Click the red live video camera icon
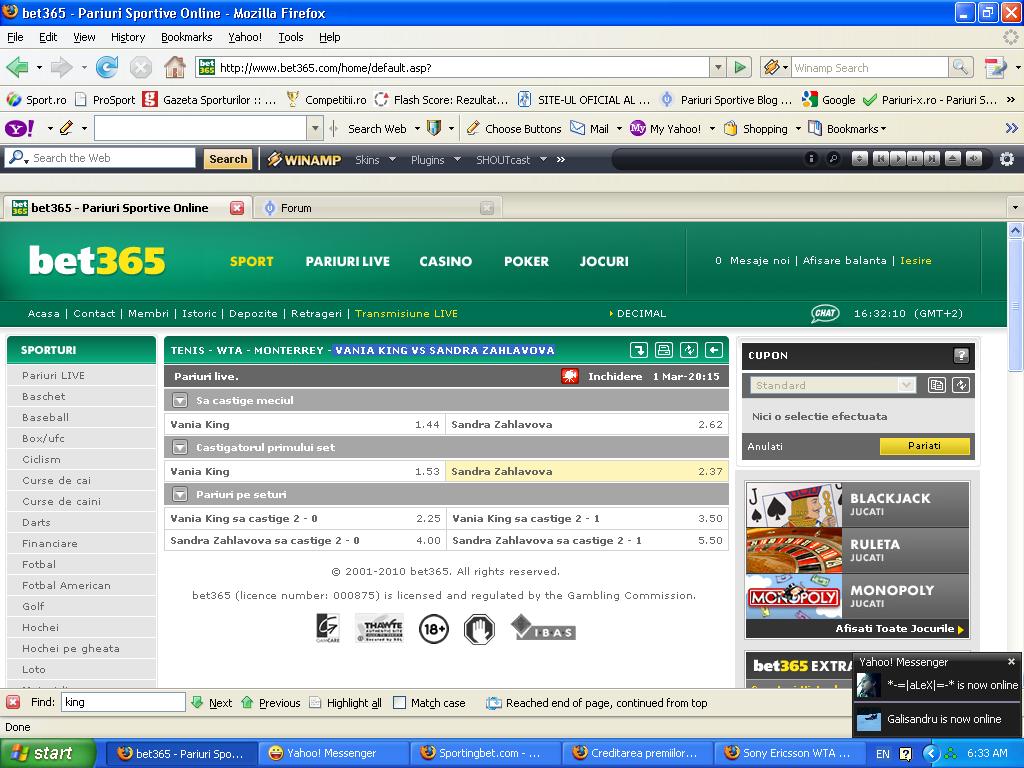The height and width of the screenshot is (768, 1024). tap(570, 376)
